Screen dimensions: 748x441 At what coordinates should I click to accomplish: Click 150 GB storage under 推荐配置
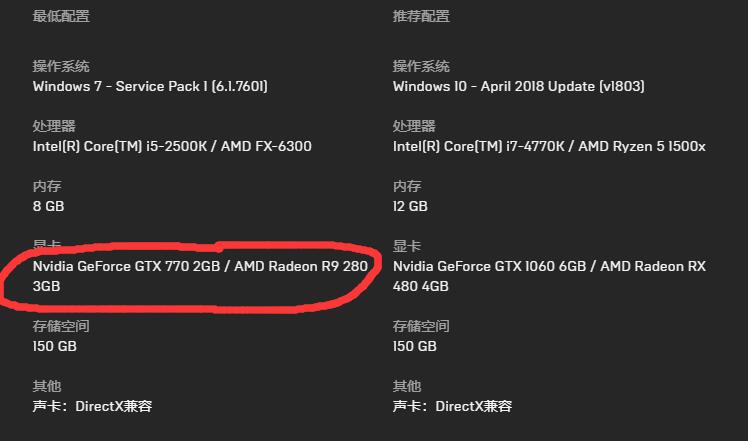(x=415, y=346)
